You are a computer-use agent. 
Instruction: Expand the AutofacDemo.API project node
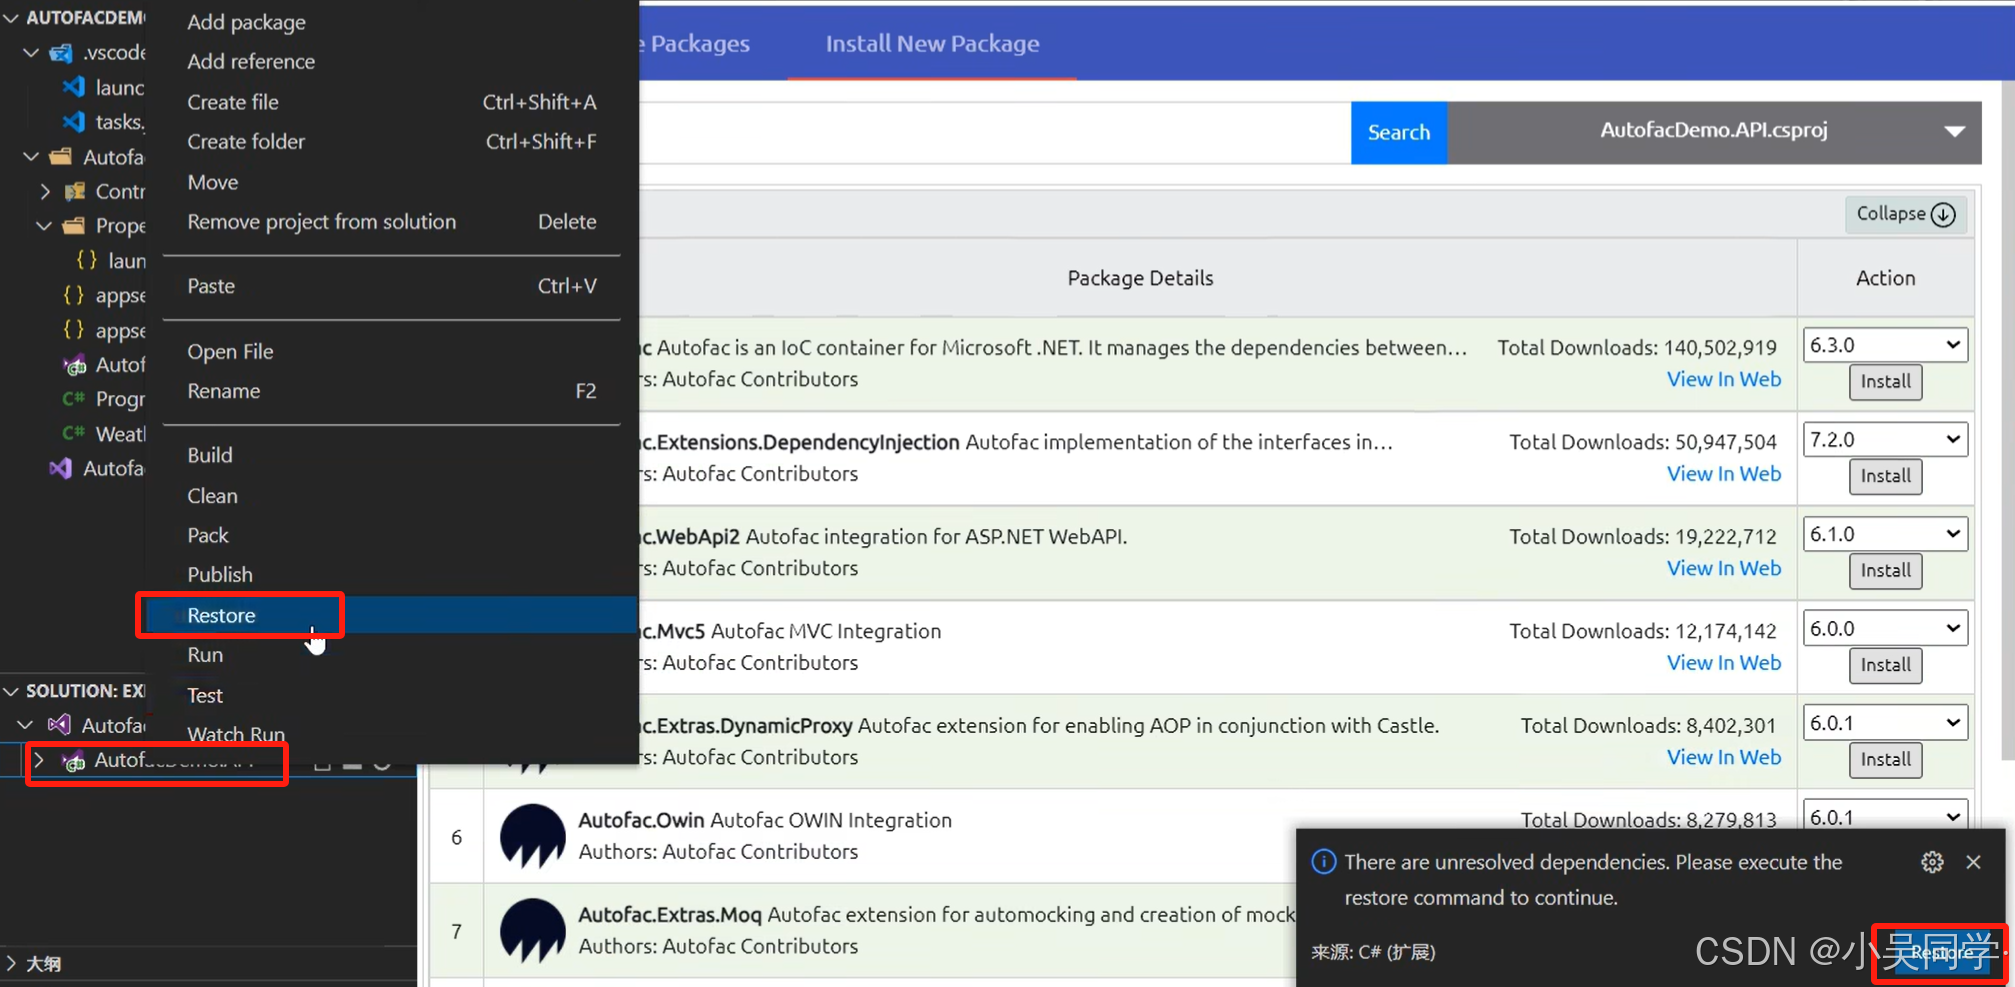[39, 761]
